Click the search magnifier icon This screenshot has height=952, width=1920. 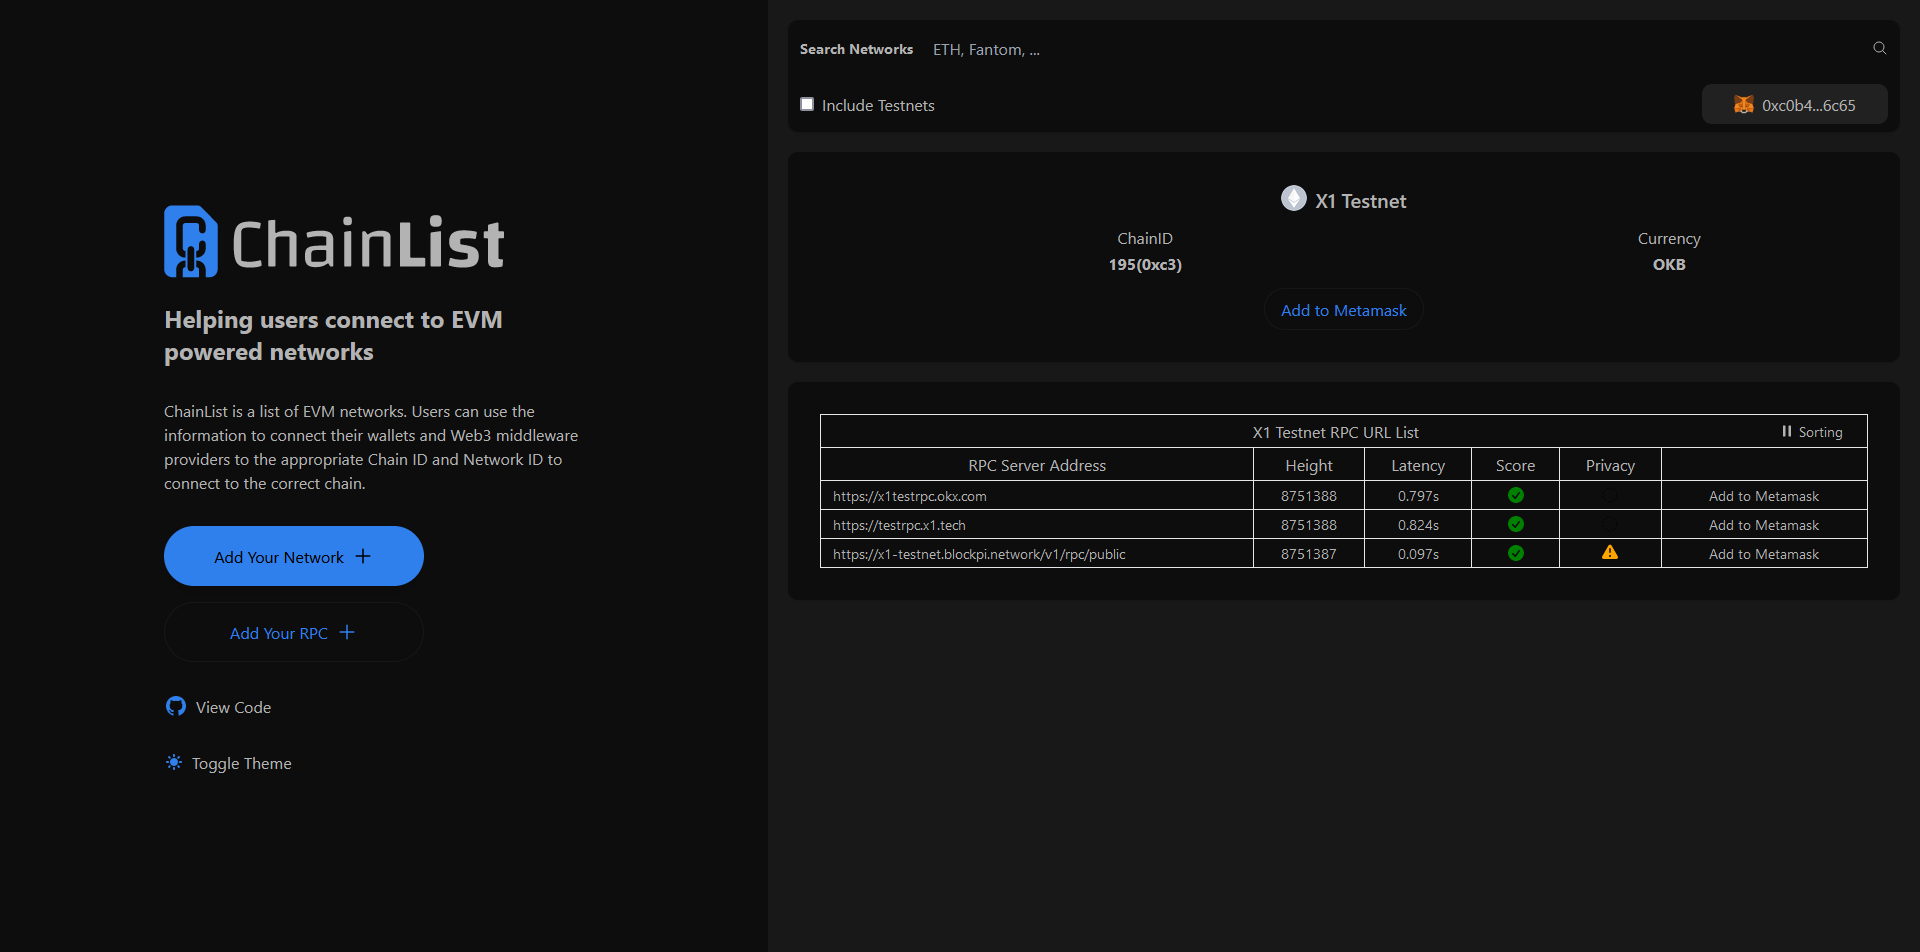[1879, 48]
